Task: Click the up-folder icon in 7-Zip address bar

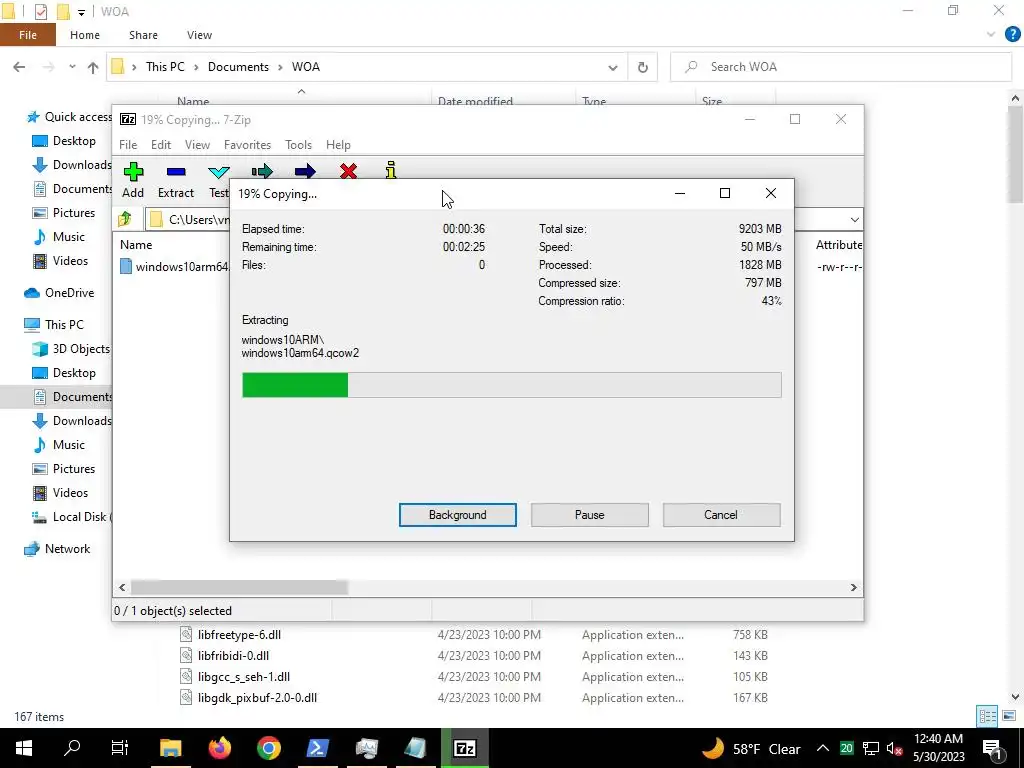Action: coord(125,219)
